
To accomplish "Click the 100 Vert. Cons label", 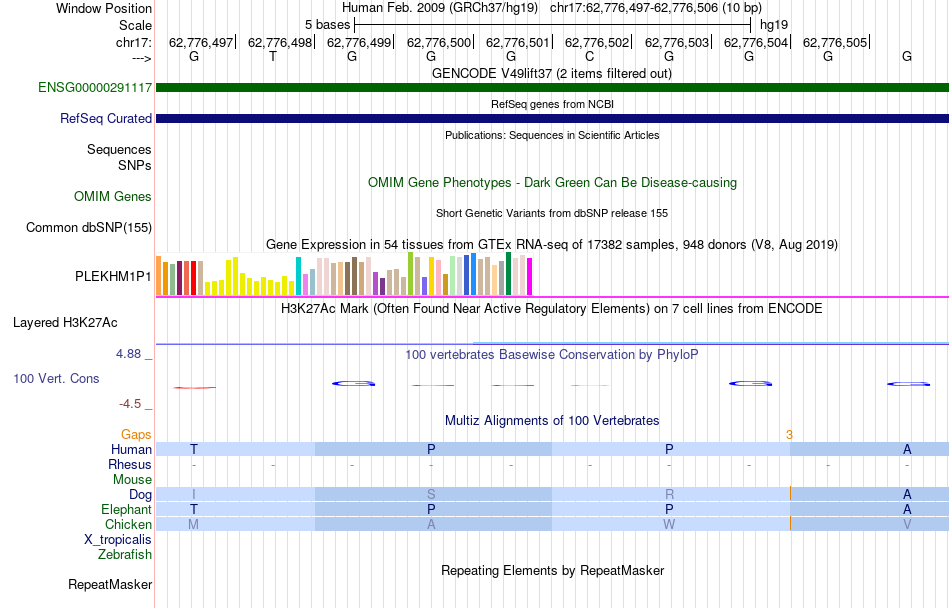I will pyautogui.click(x=56, y=378).
